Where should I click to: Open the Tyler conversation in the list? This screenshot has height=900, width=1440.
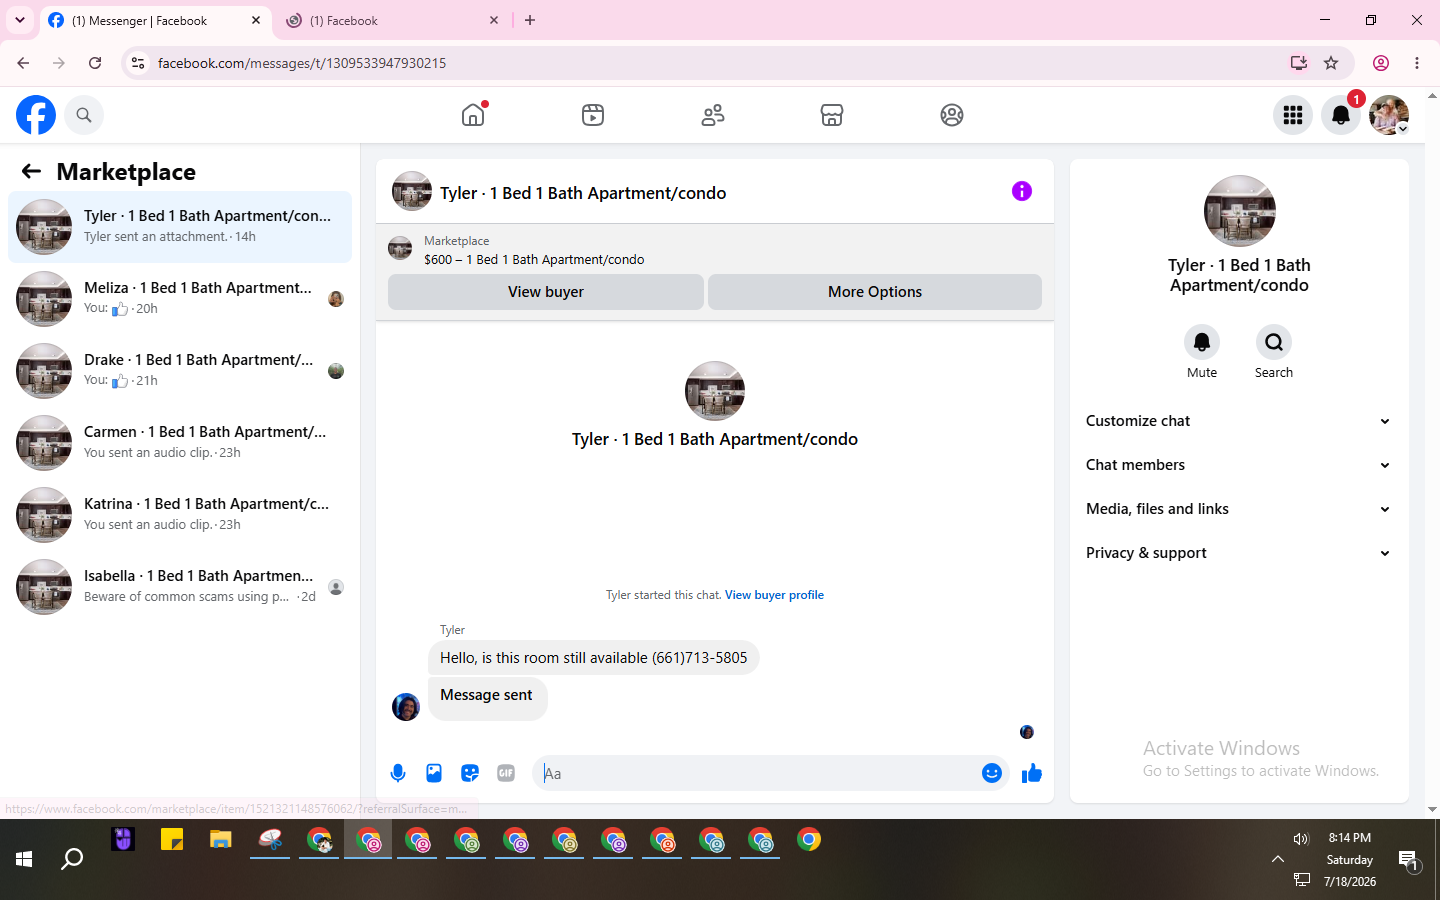click(x=180, y=227)
